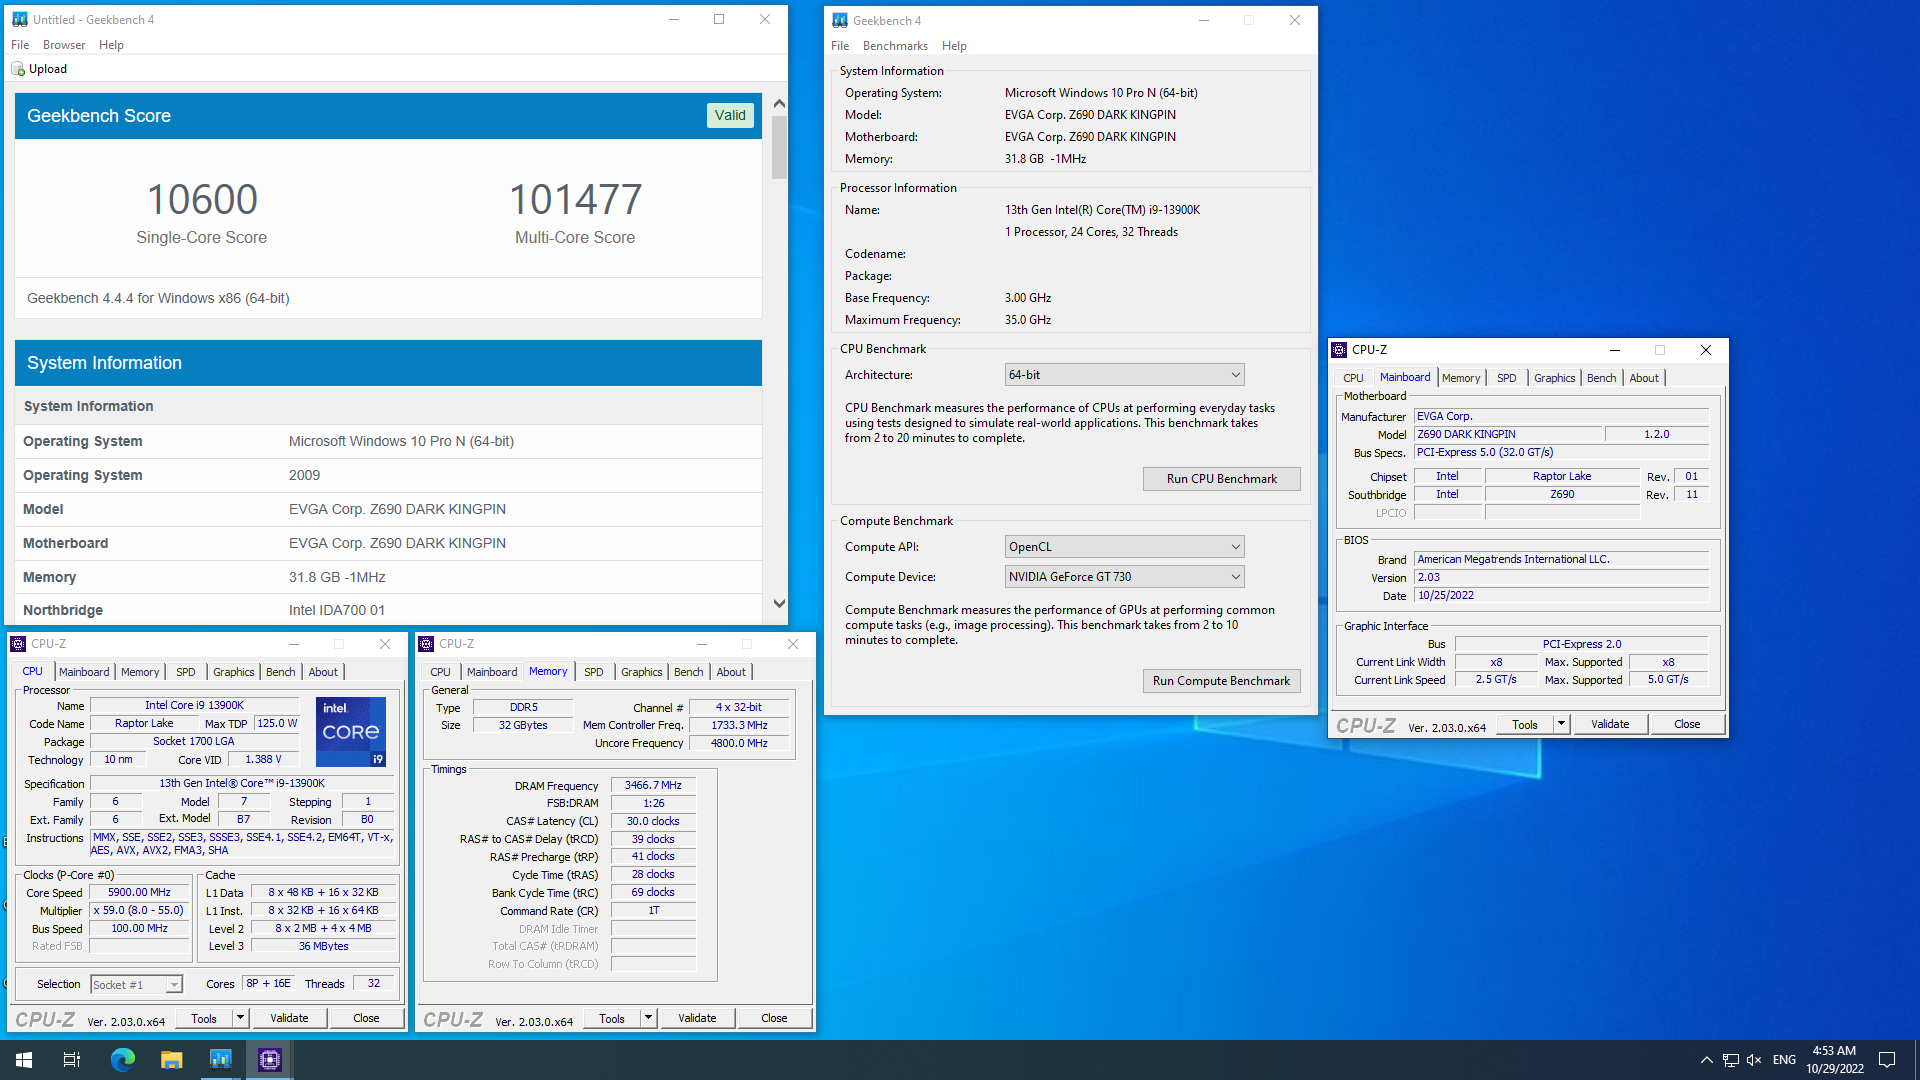Click Validate in Mainboard CPU-Z window

[x=1610, y=724]
